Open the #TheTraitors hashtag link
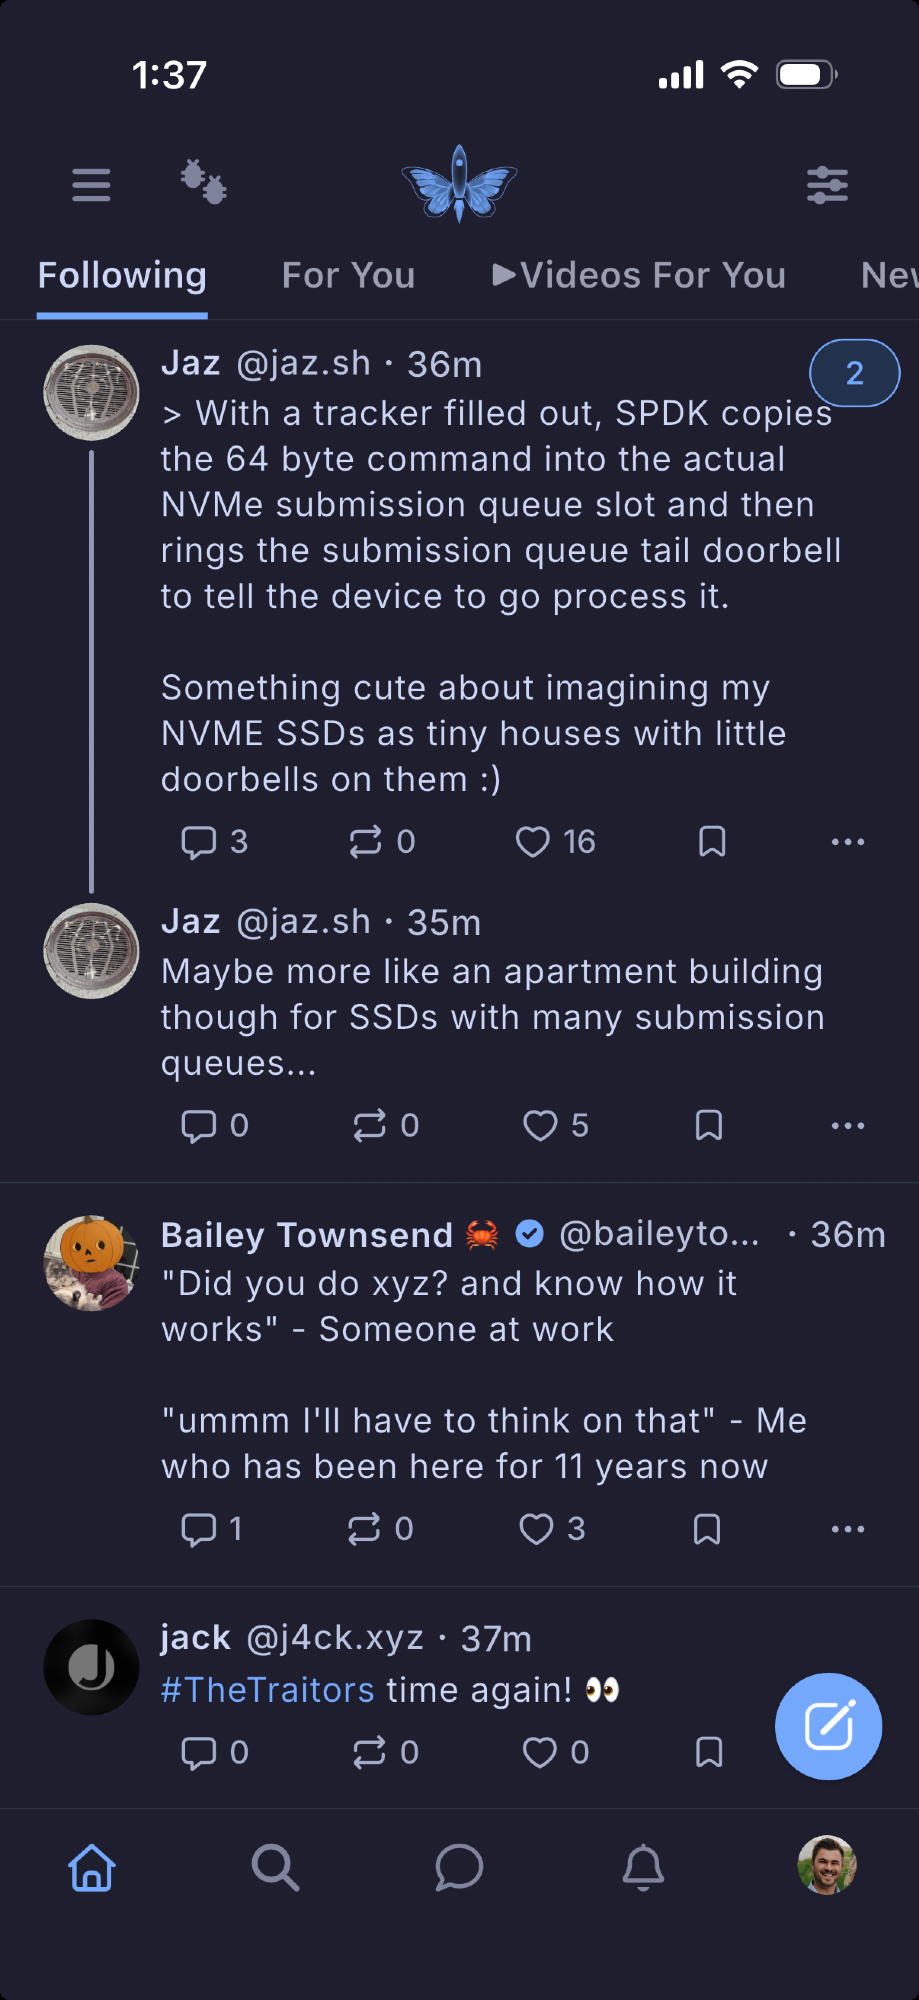Image resolution: width=919 pixels, height=2000 pixels. (x=268, y=1690)
